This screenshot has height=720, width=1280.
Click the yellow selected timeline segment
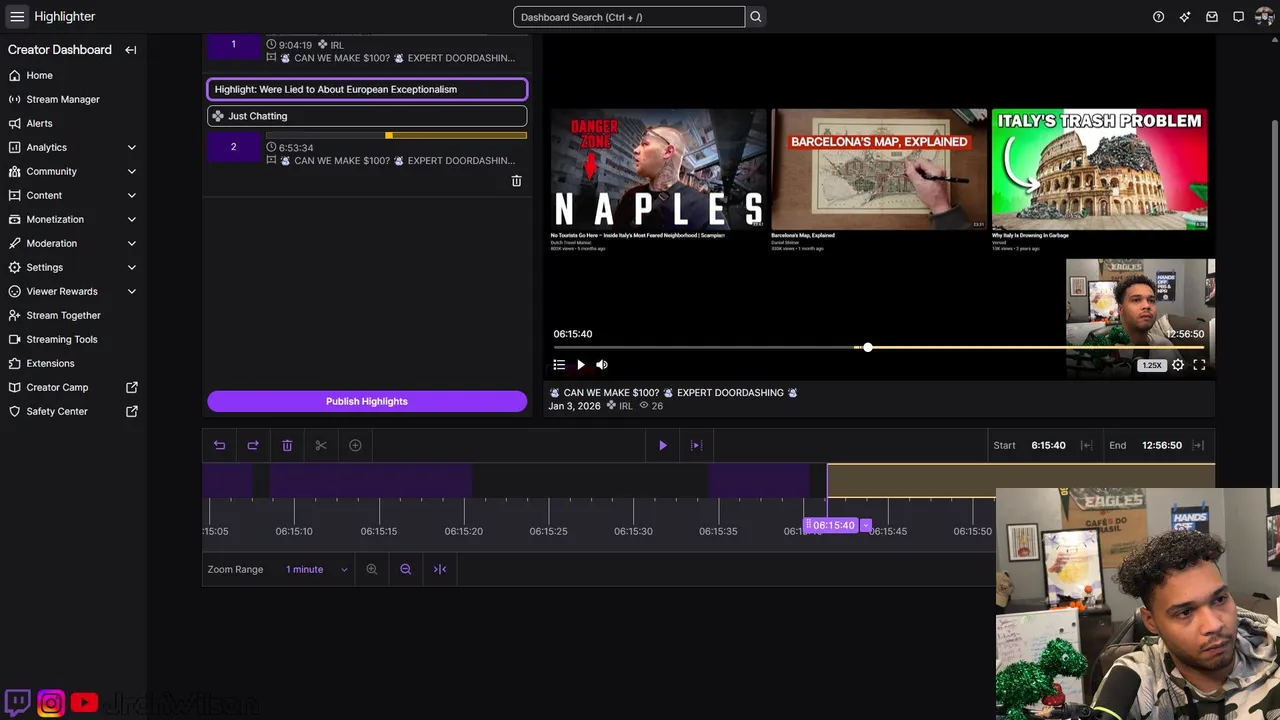(1021, 480)
